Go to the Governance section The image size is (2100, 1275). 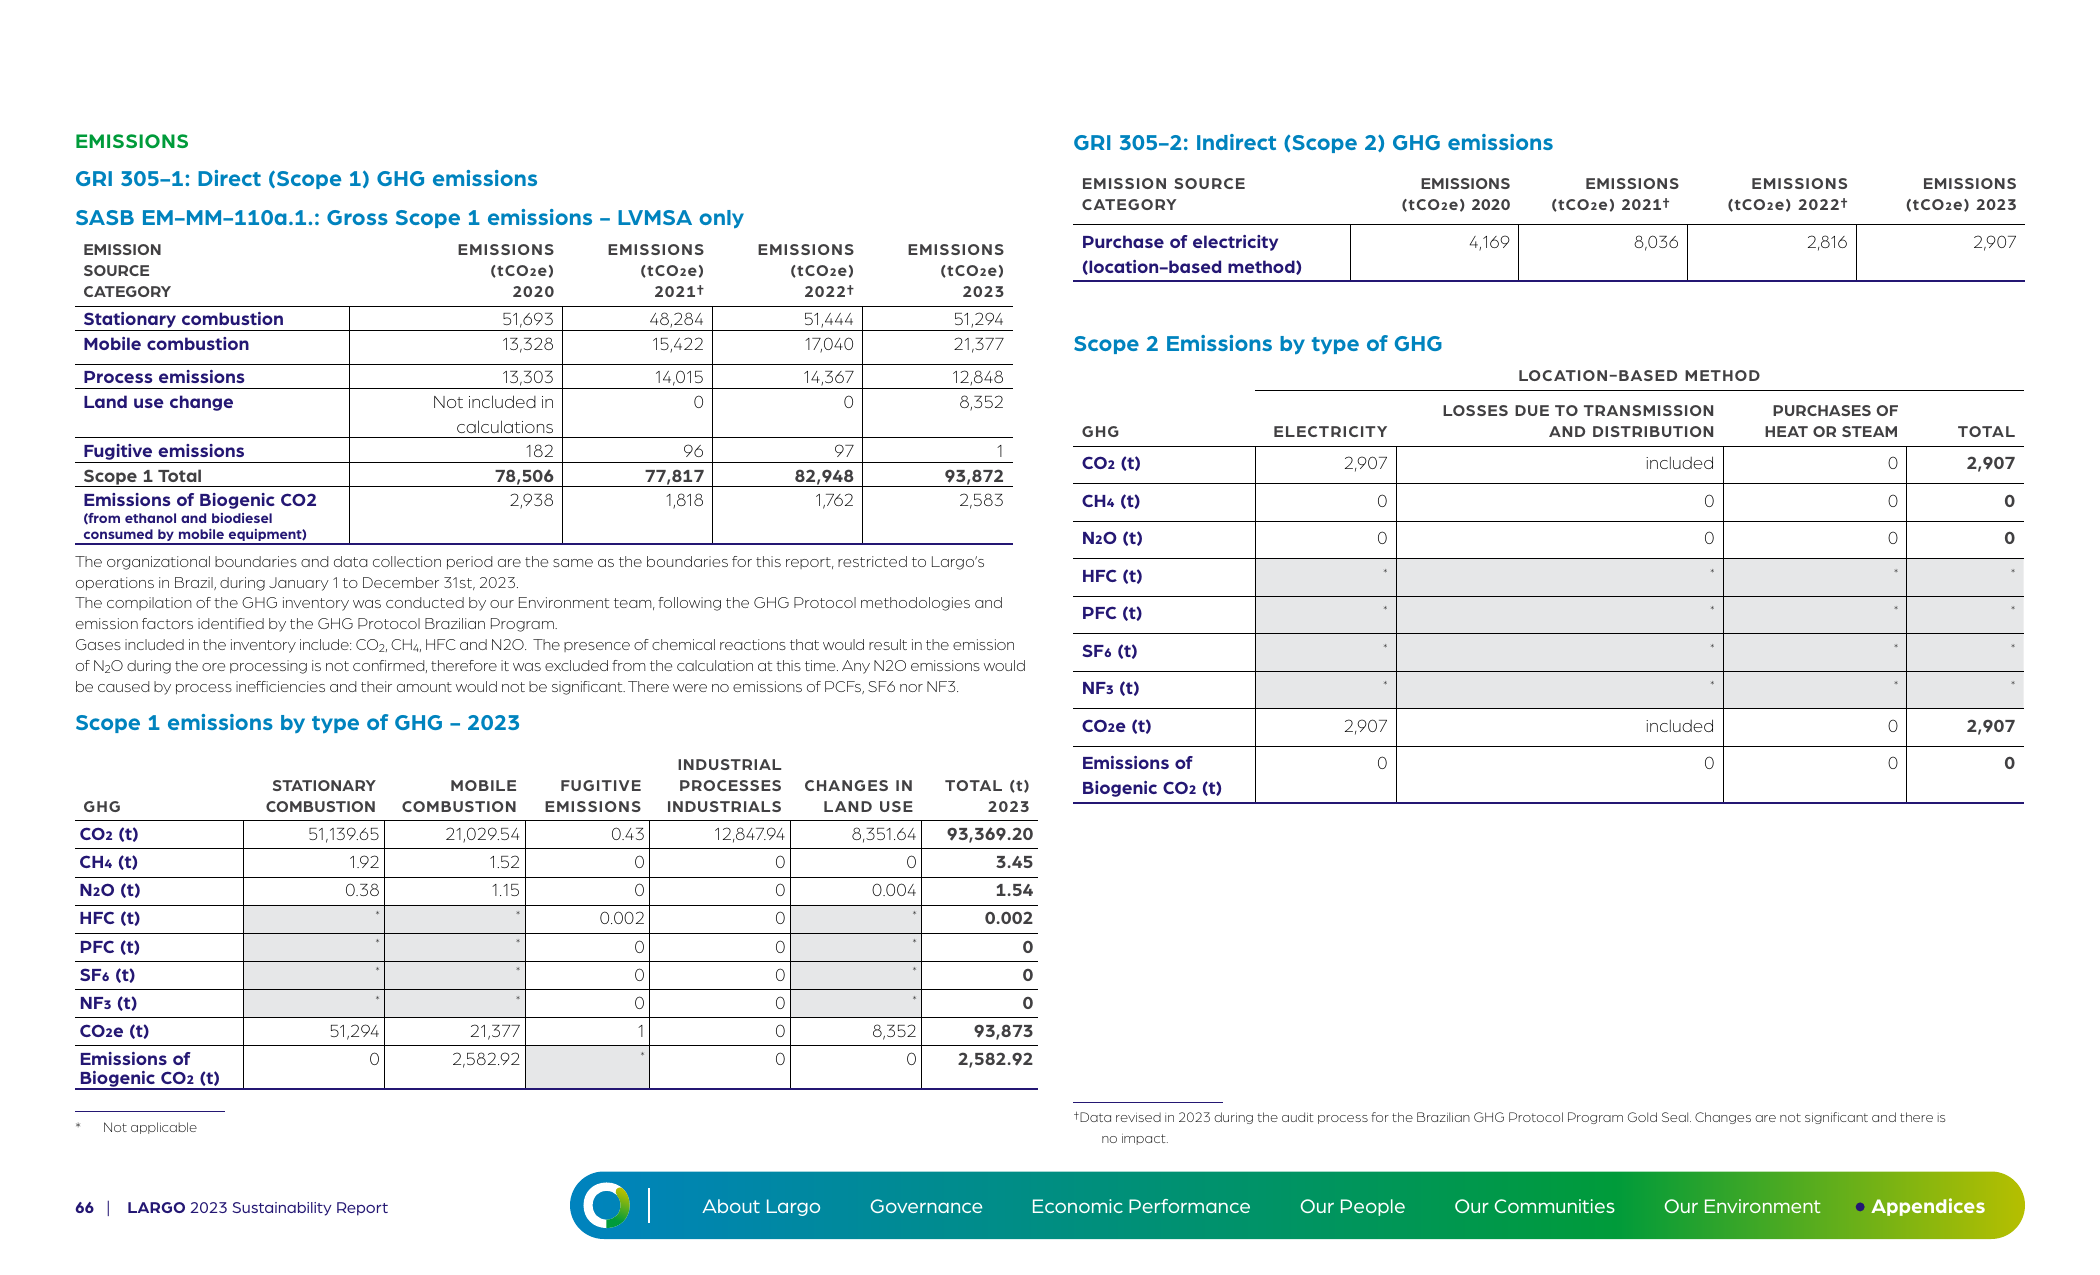click(x=926, y=1206)
